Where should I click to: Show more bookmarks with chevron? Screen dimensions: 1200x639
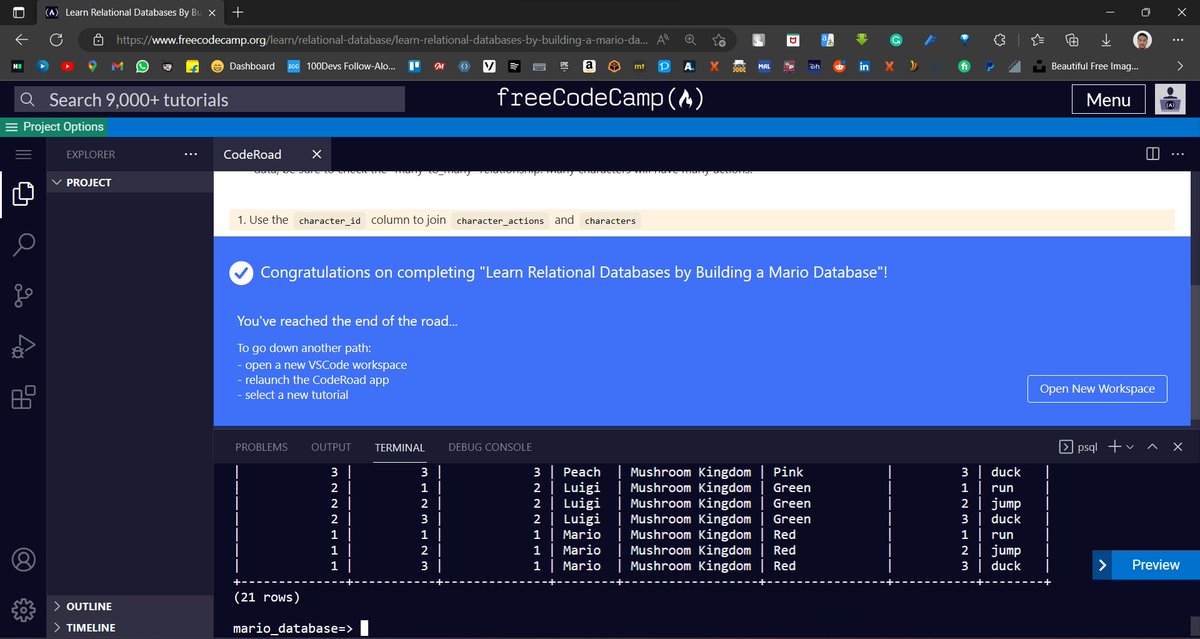[1181, 66]
